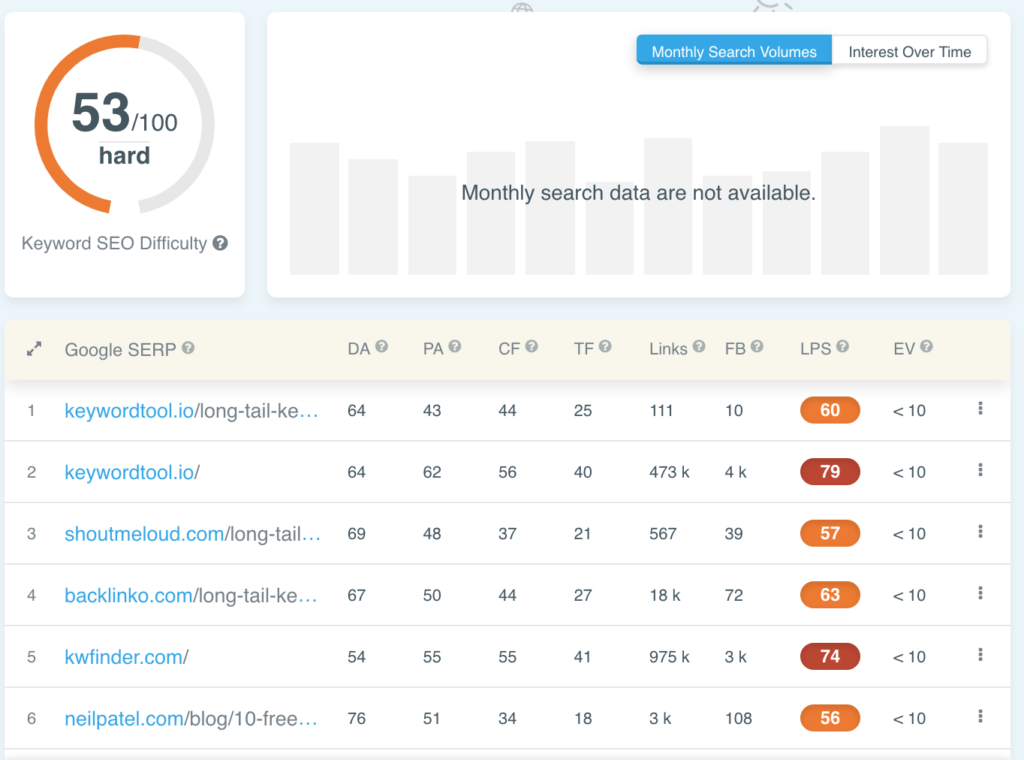Screen dimensions: 1024x760
Task: Open the shoutmeloud.com long-tail result link
Action: click(191, 533)
